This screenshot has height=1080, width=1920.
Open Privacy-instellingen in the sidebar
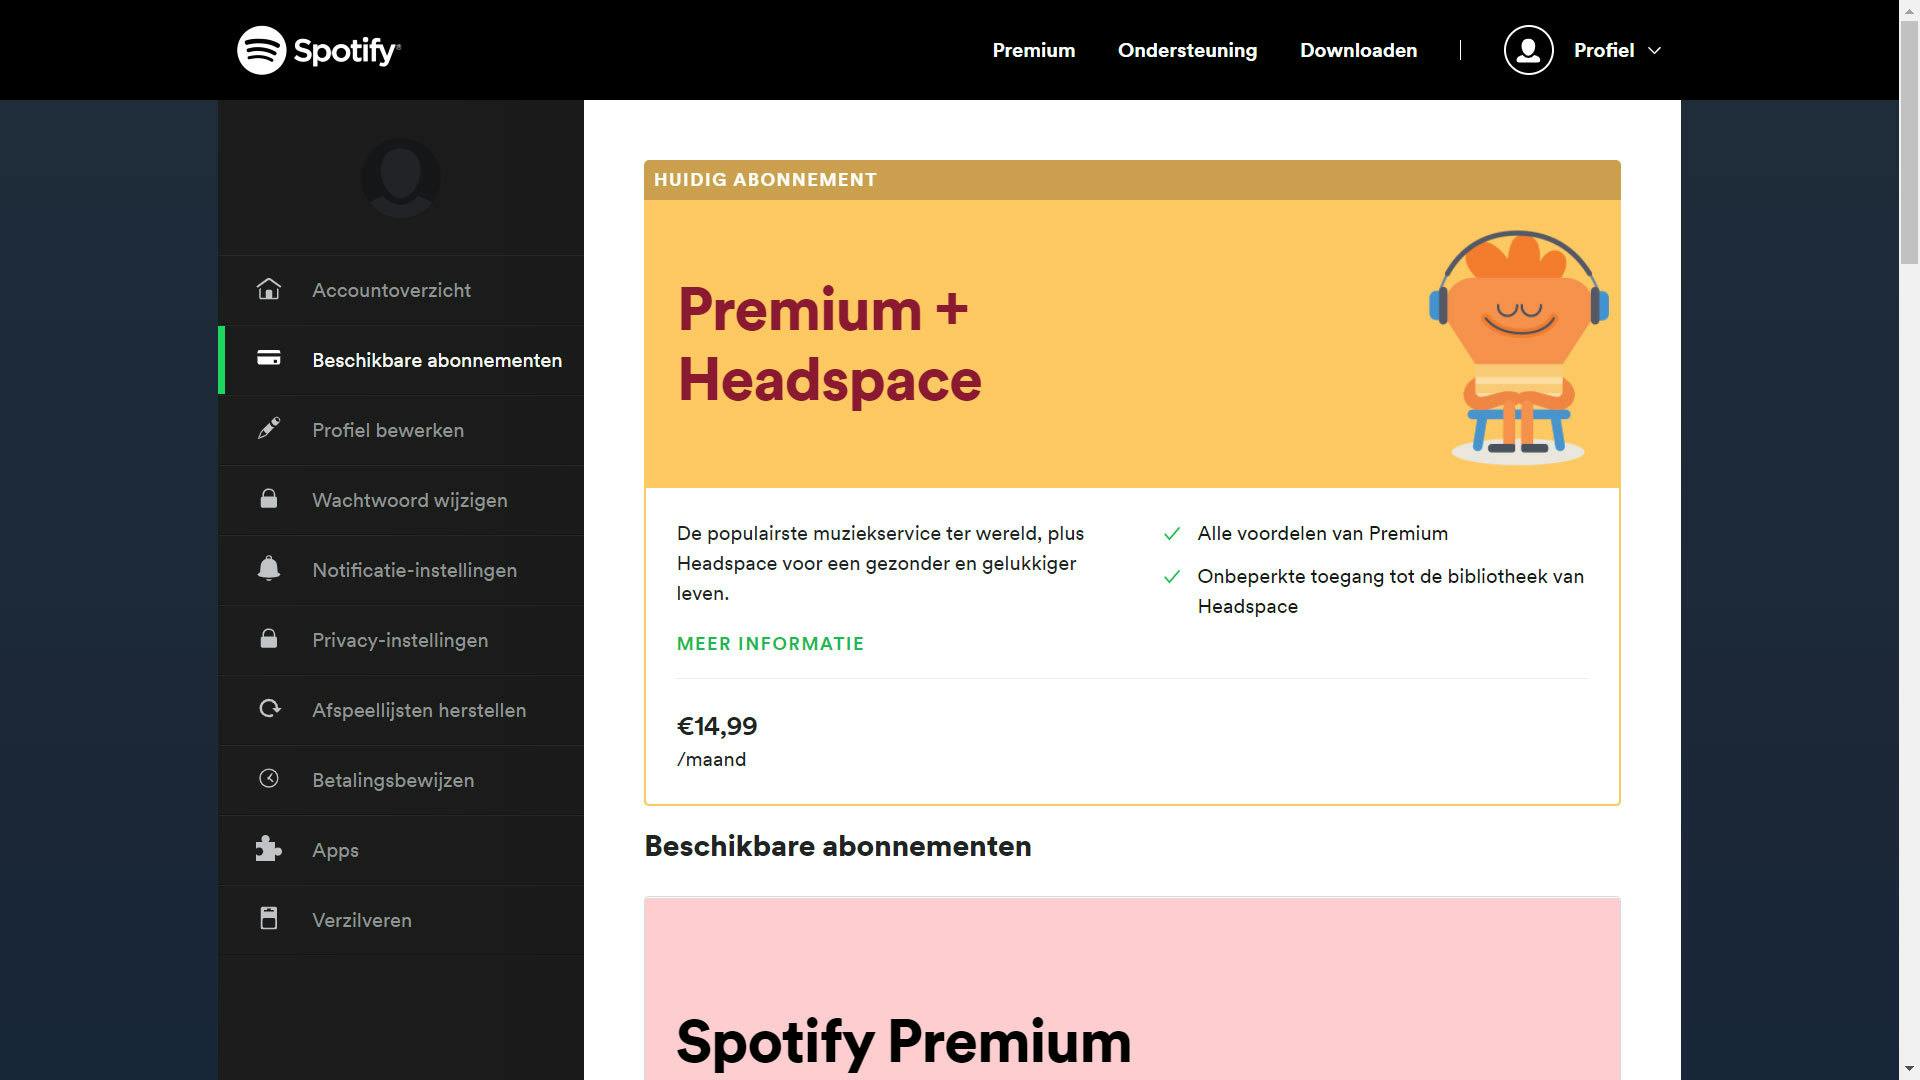400,640
